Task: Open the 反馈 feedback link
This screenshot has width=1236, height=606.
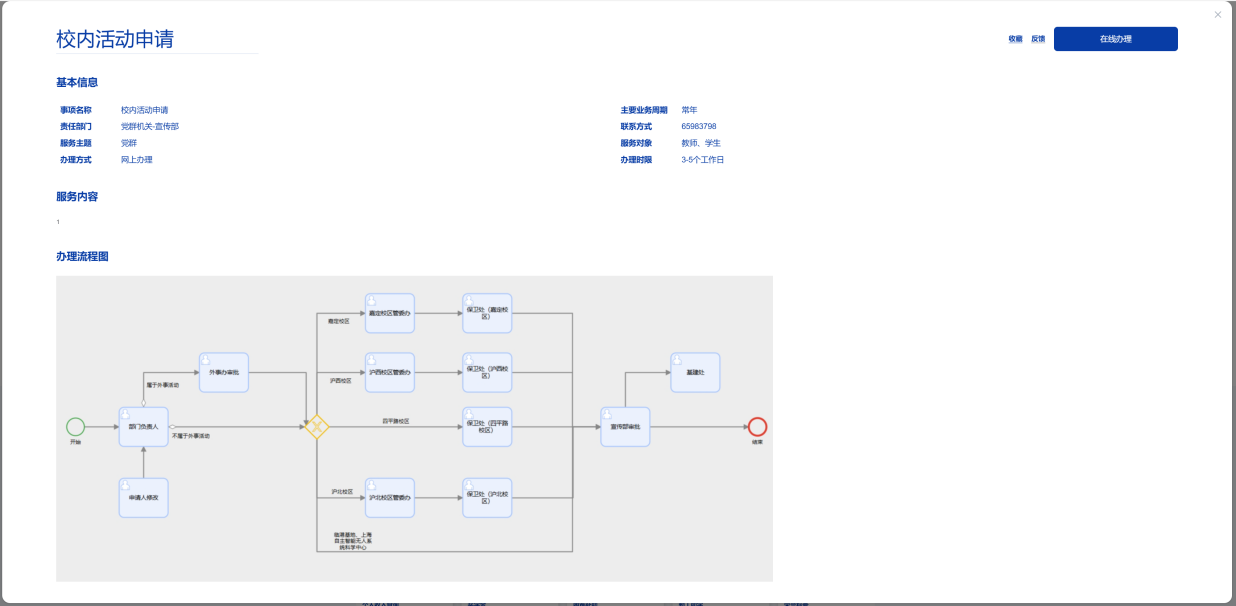Action: coord(1038,39)
